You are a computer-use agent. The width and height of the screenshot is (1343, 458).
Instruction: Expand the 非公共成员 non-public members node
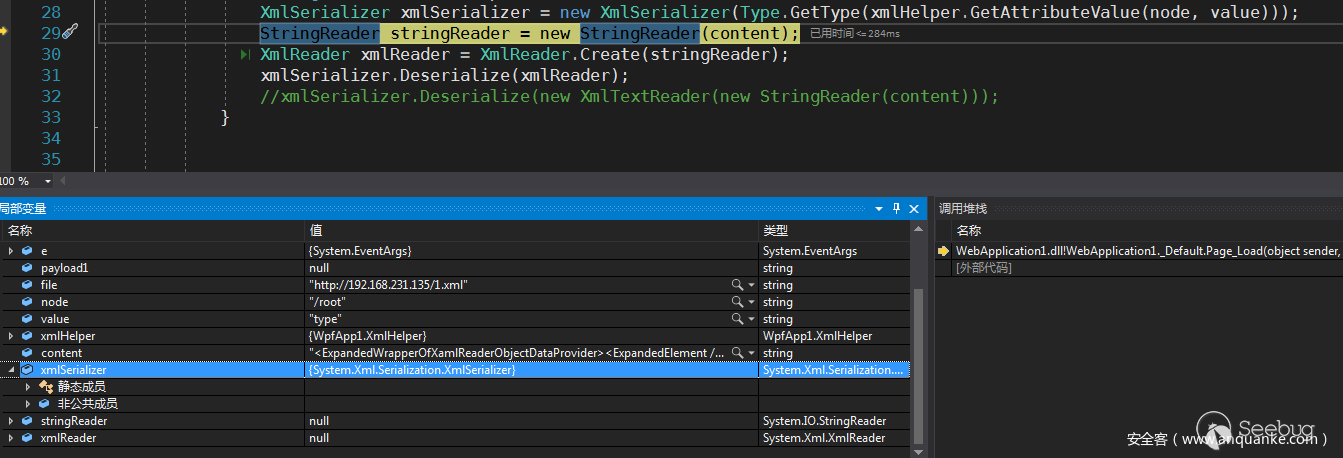(x=28, y=404)
